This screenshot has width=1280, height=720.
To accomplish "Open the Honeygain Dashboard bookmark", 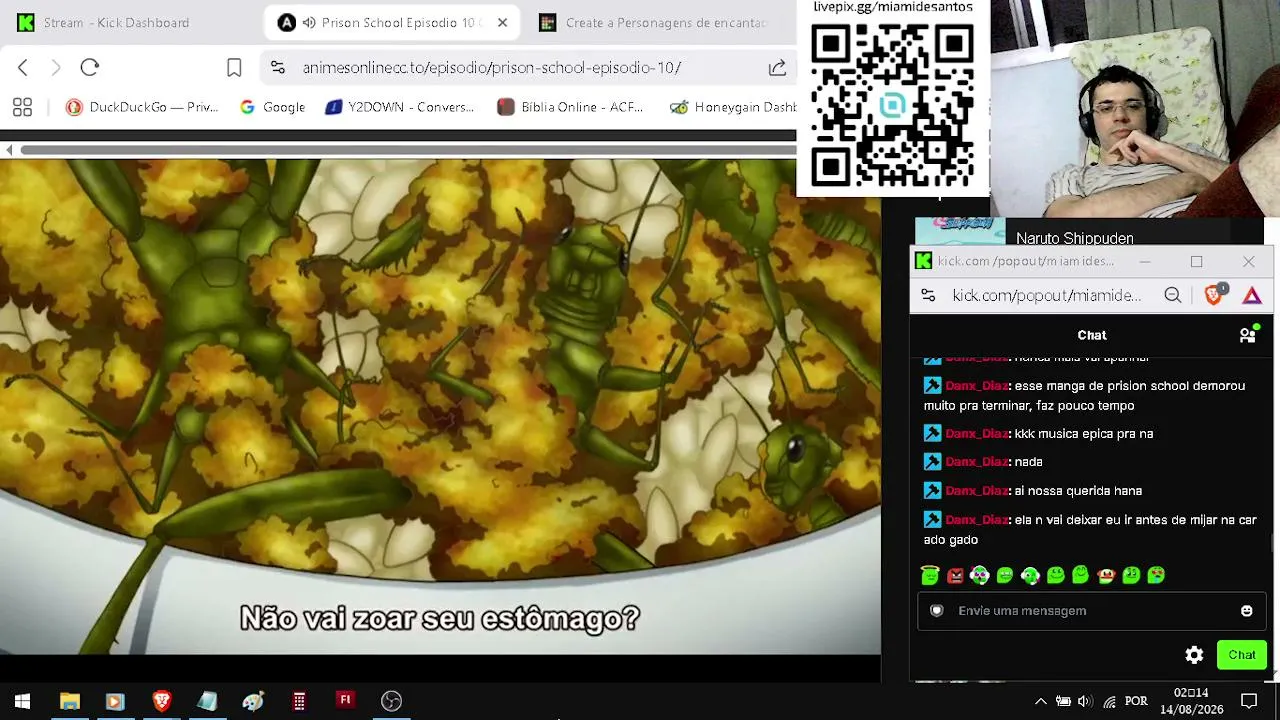I will (x=733, y=107).
